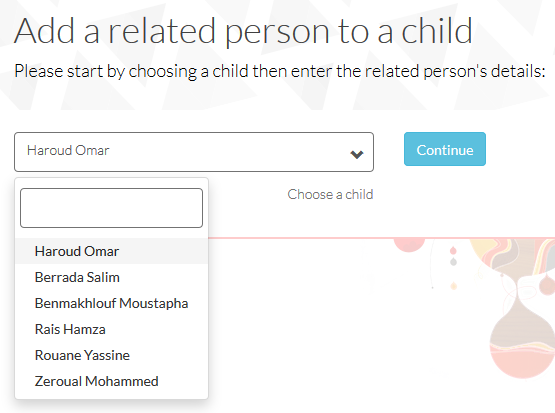Pick Benmakhlouf Moustapha from the options

(111, 303)
